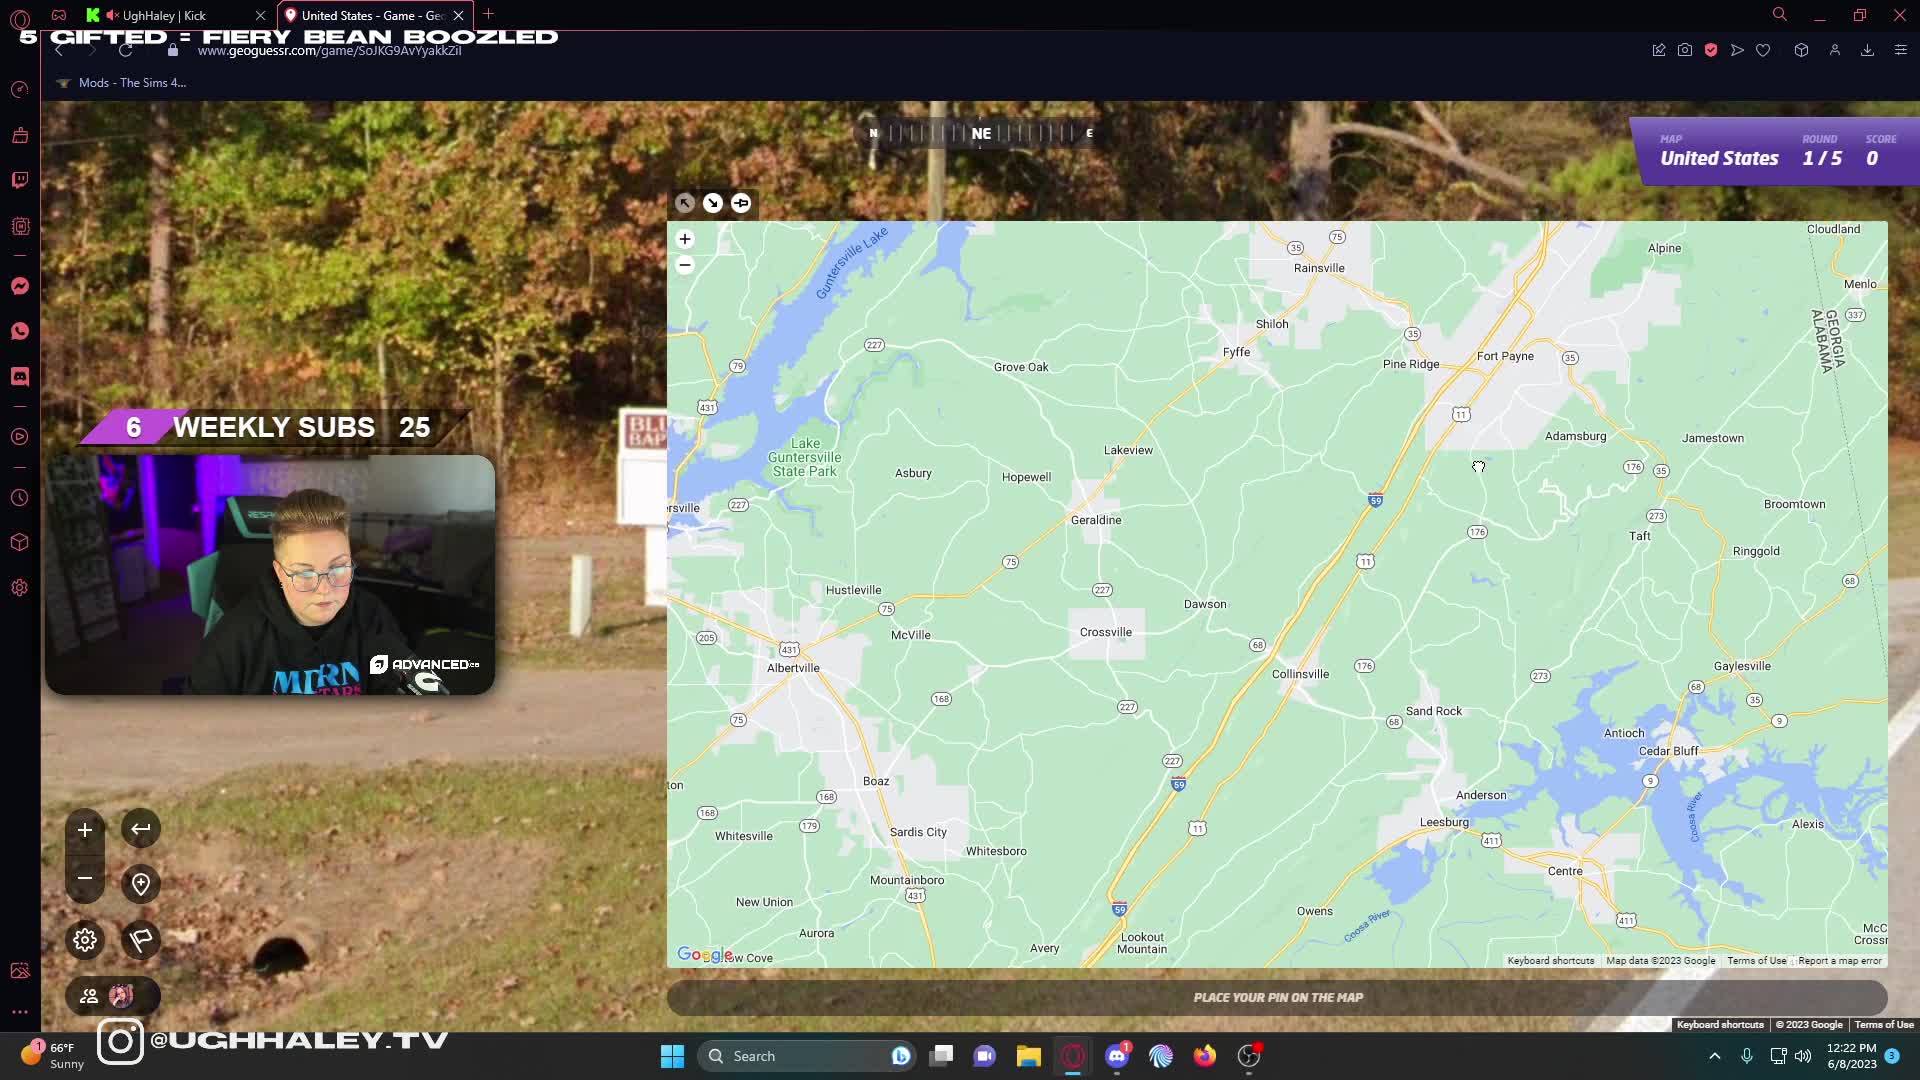Open extensions cube icon in toolbar

click(x=1801, y=50)
